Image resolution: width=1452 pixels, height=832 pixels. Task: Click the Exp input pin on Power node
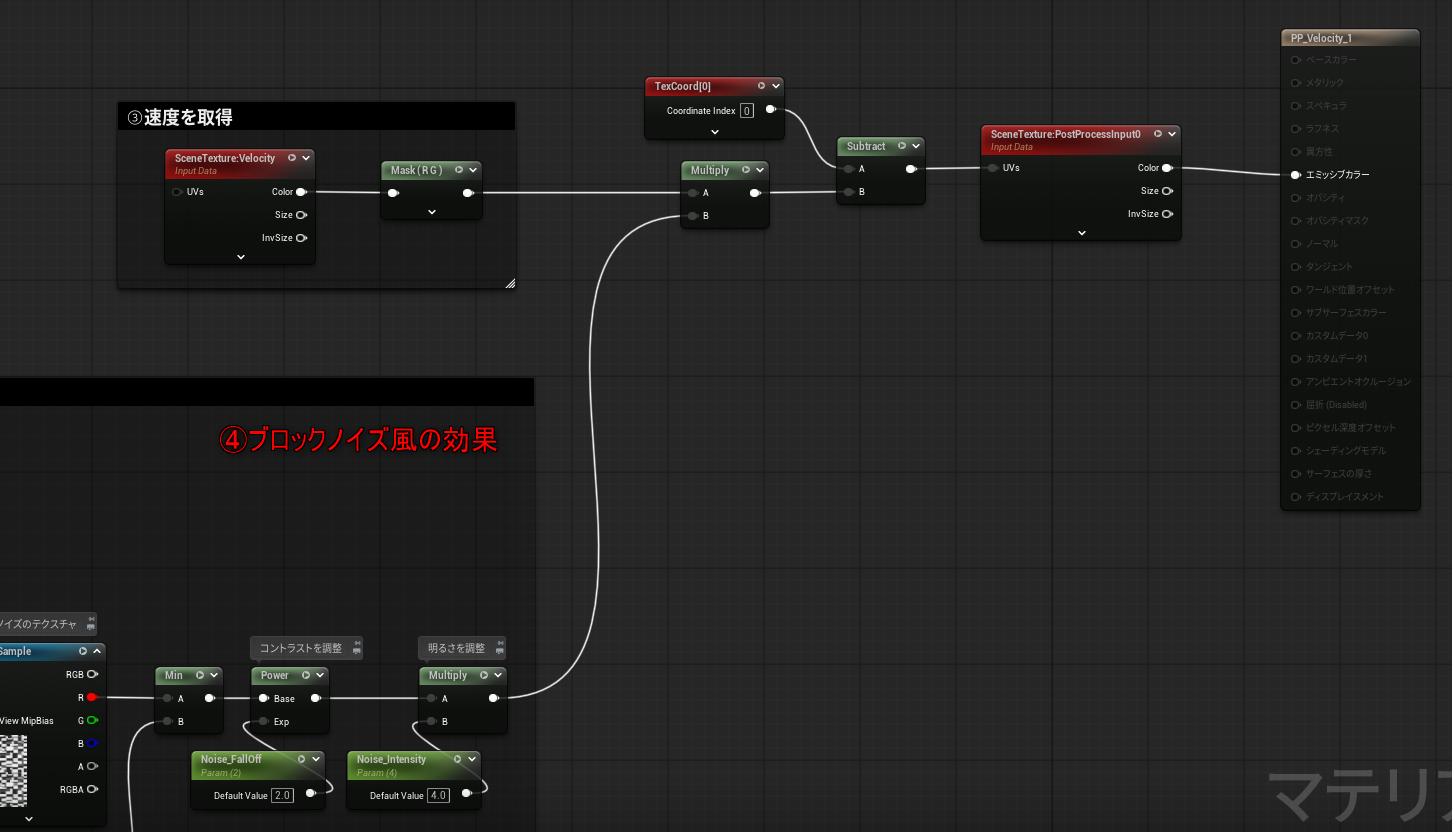pos(264,721)
